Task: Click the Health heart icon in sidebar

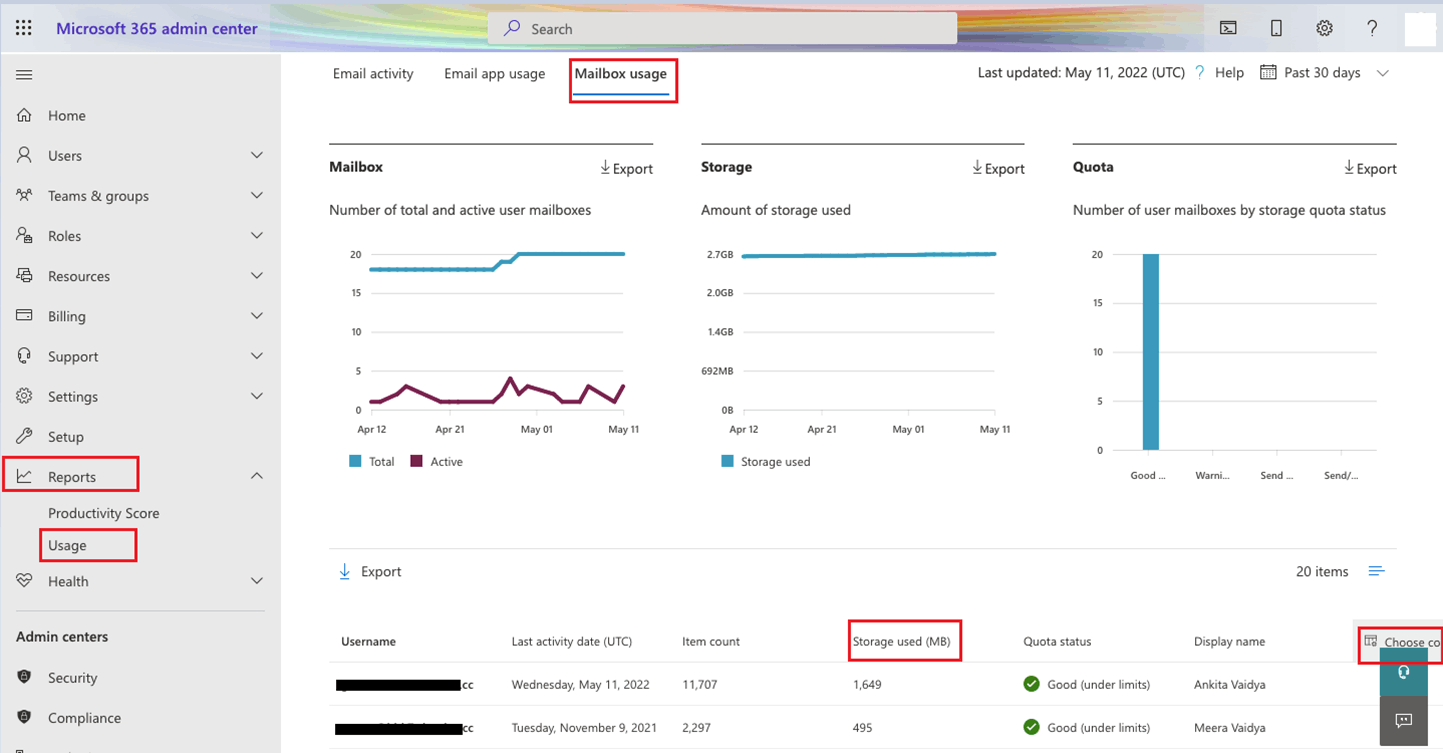Action: (x=25, y=580)
